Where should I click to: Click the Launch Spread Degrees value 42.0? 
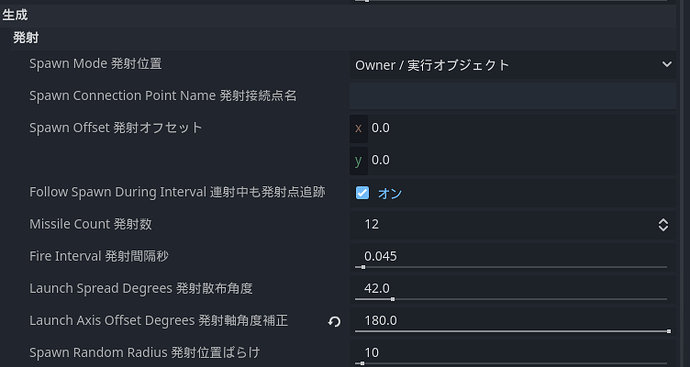(x=377, y=288)
